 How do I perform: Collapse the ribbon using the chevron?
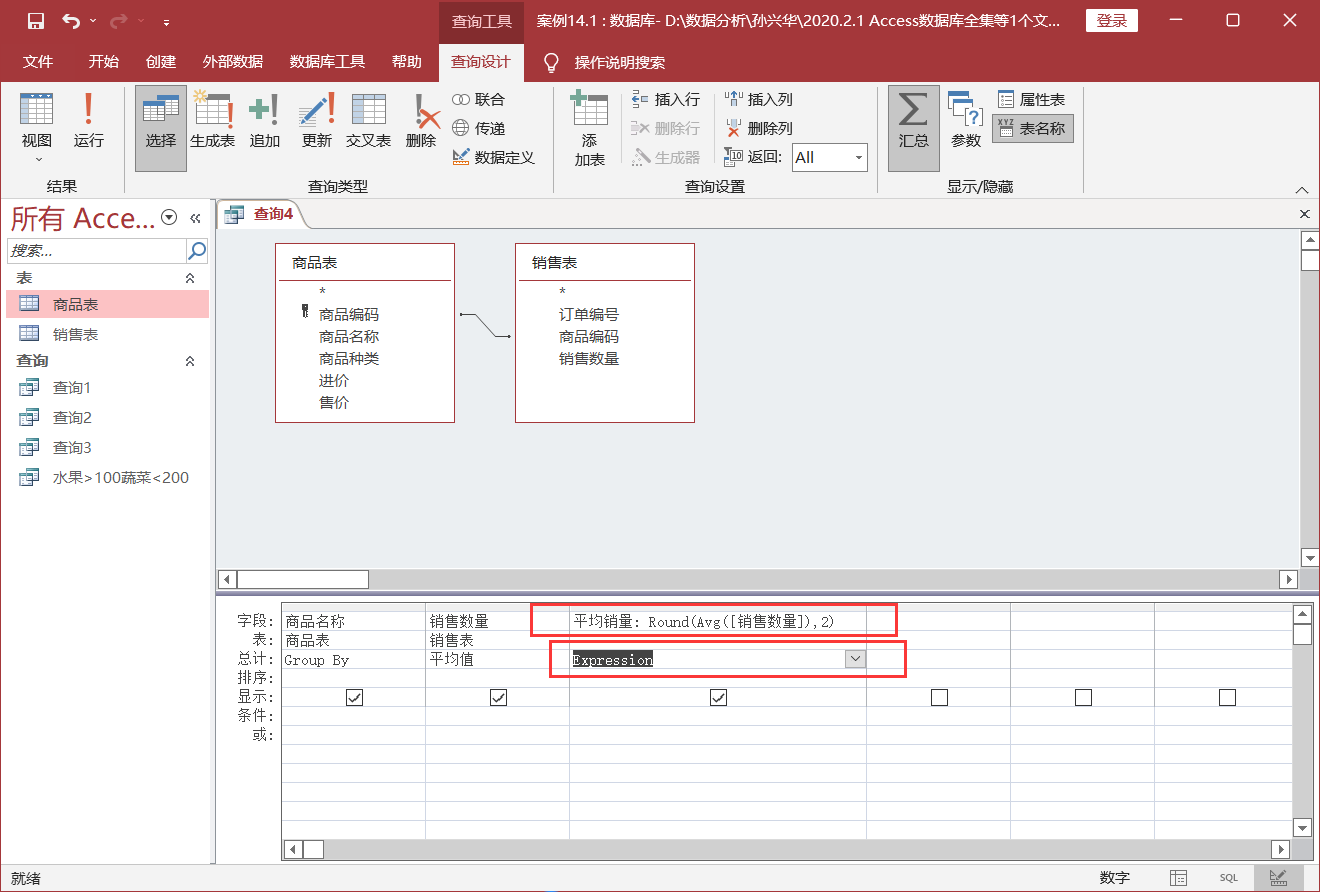1301,189
